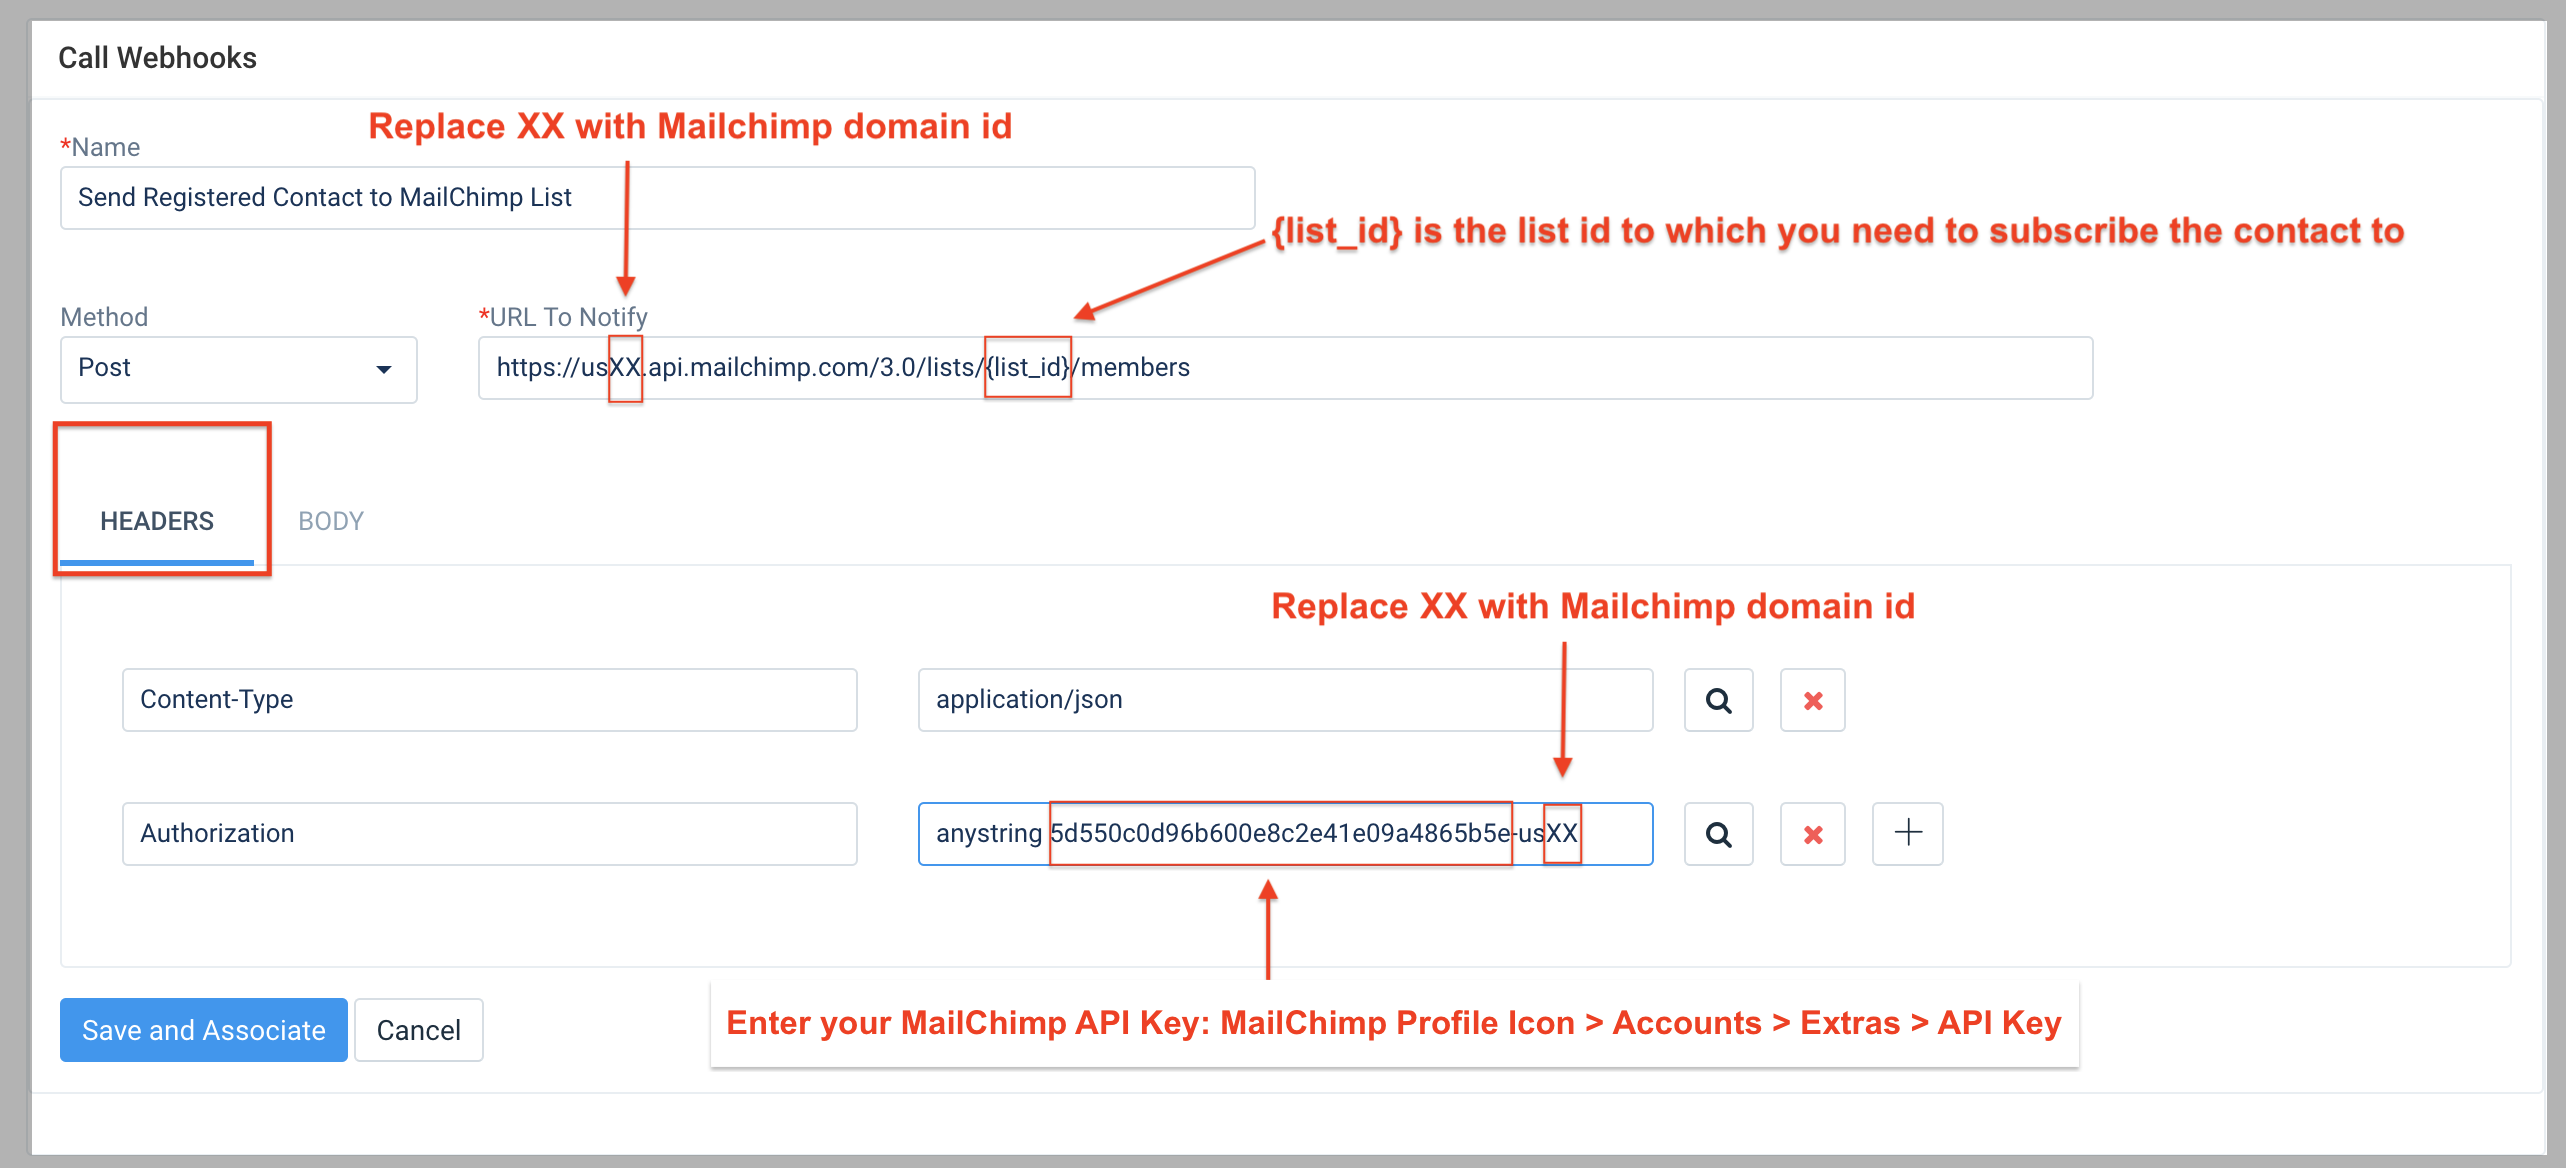Click the Authorization value field with the API key
Screen dimensions: 2566x1168
click(1285, 834)
